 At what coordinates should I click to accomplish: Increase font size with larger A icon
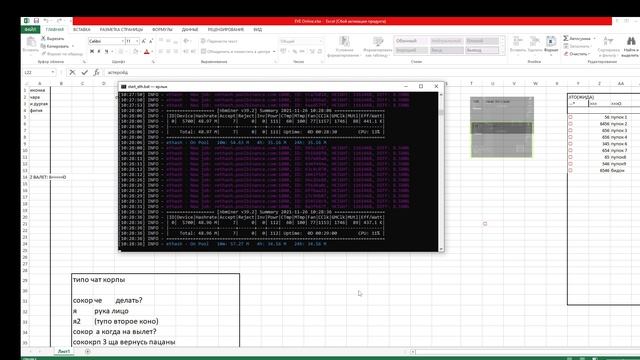click(x=144, y=41)
